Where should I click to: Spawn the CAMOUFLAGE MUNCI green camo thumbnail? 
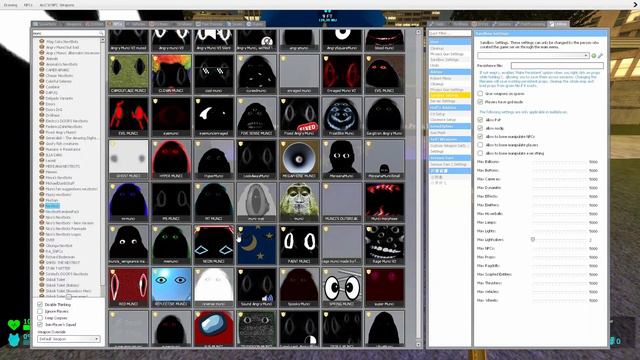point(129,74)
